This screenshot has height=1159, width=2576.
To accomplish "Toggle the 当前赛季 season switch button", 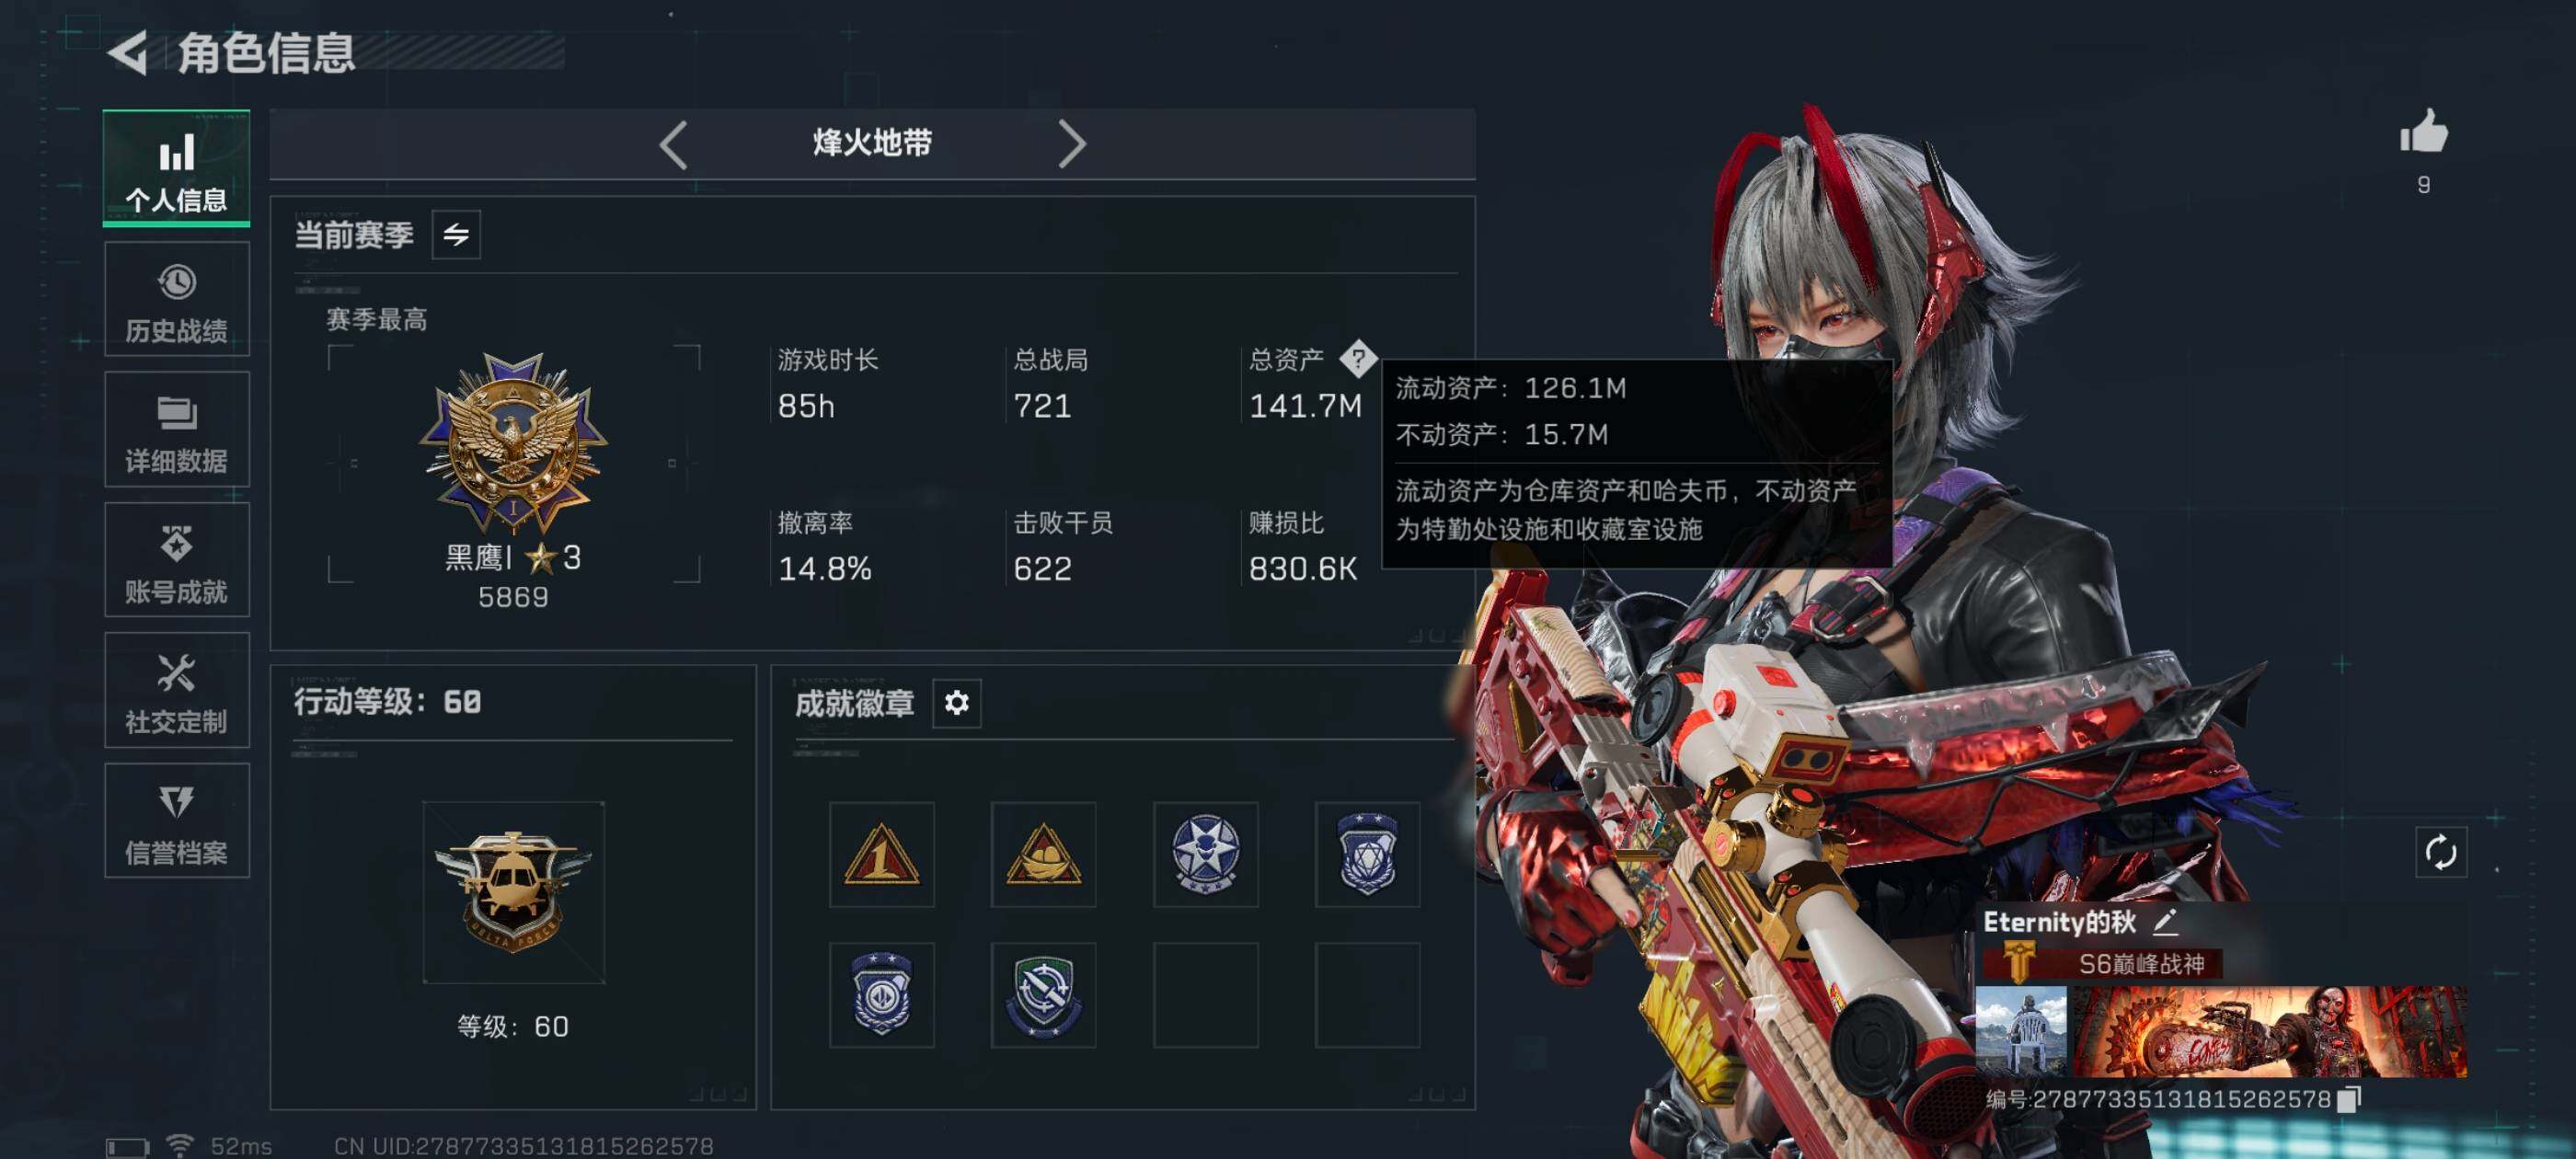I will point(456,235).
